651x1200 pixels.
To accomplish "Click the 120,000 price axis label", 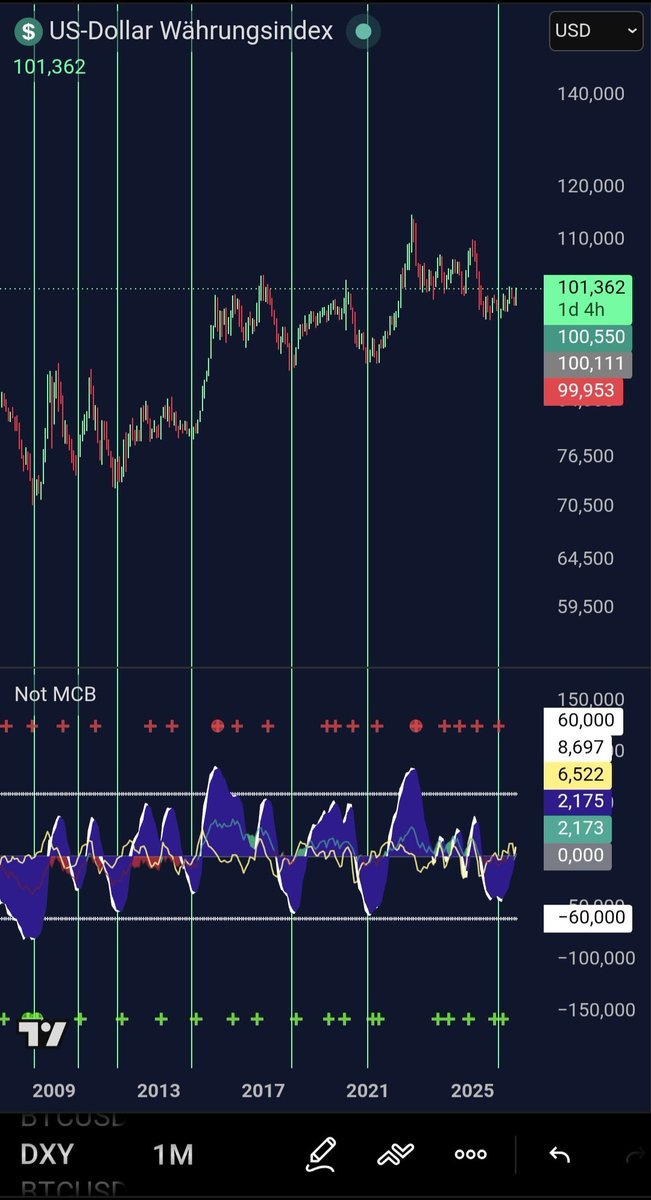I will point(590,186).
